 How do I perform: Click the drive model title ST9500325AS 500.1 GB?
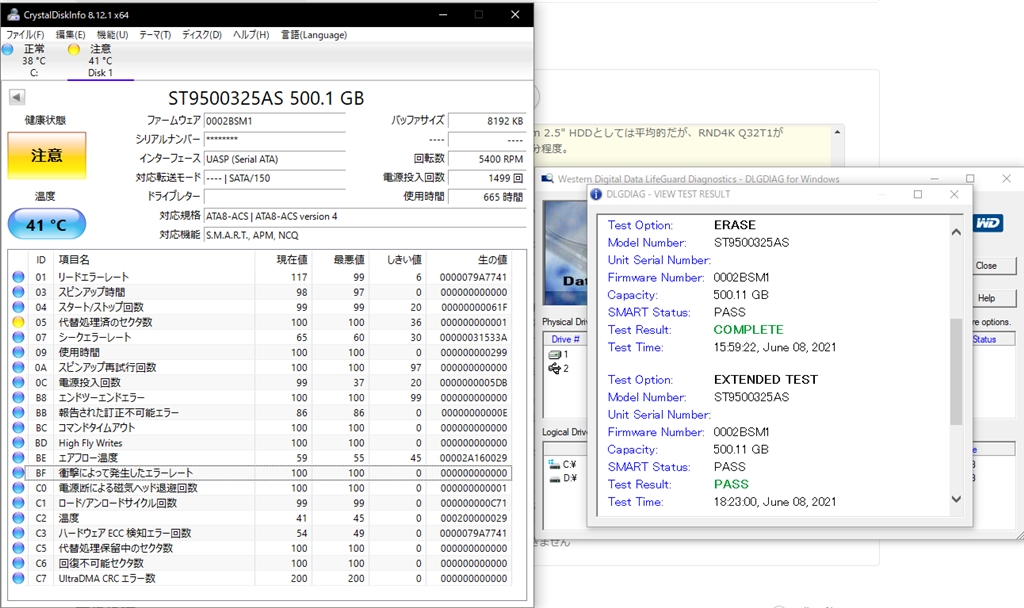(266, 98)
